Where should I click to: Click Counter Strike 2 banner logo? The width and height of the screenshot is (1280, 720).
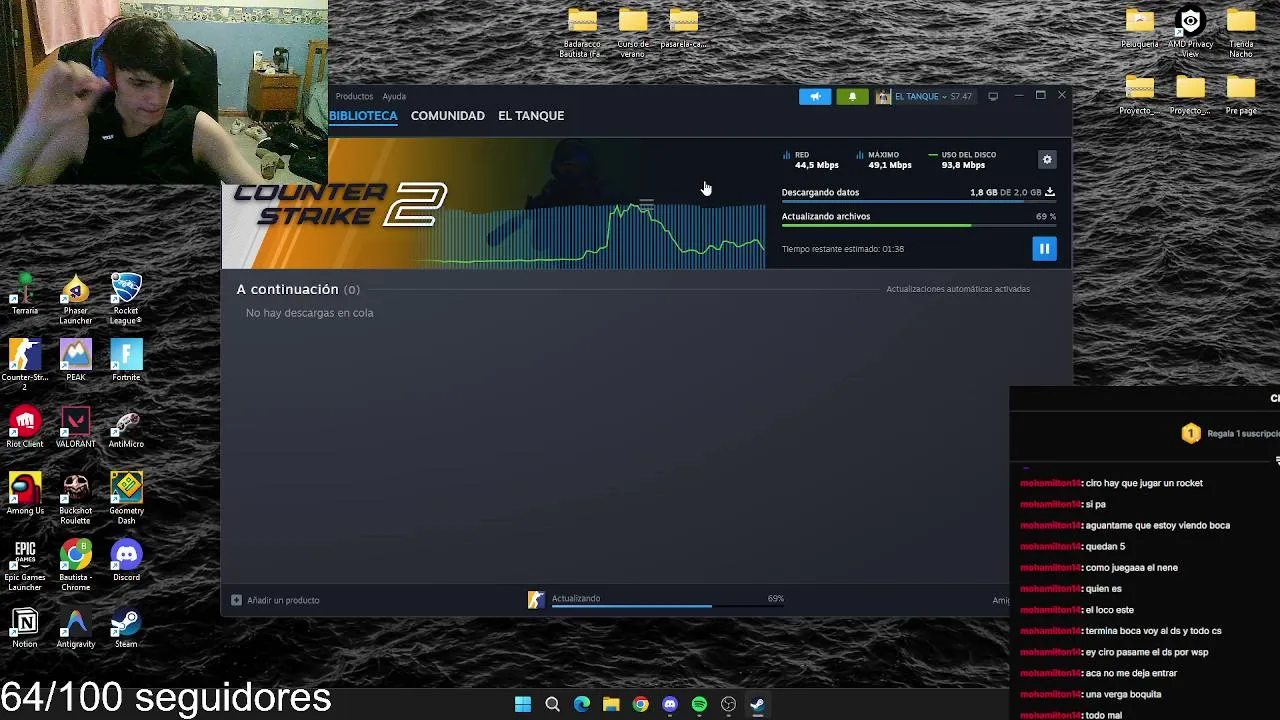(340, 204)
